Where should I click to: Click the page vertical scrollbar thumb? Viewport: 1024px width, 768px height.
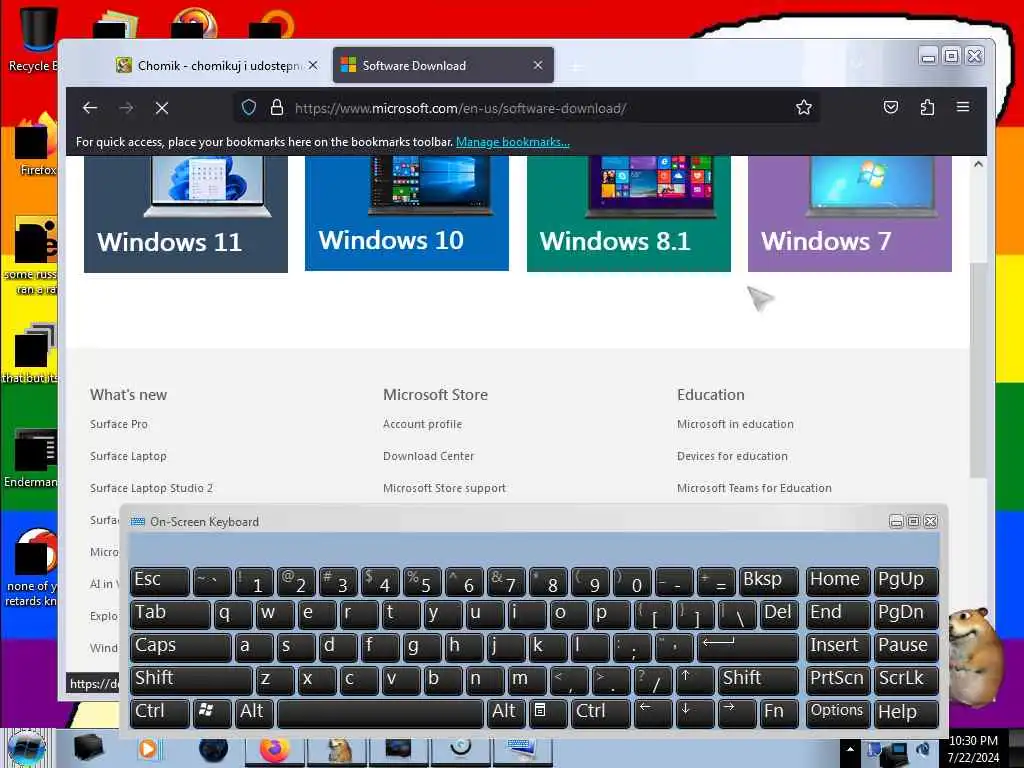pos(978,370)
